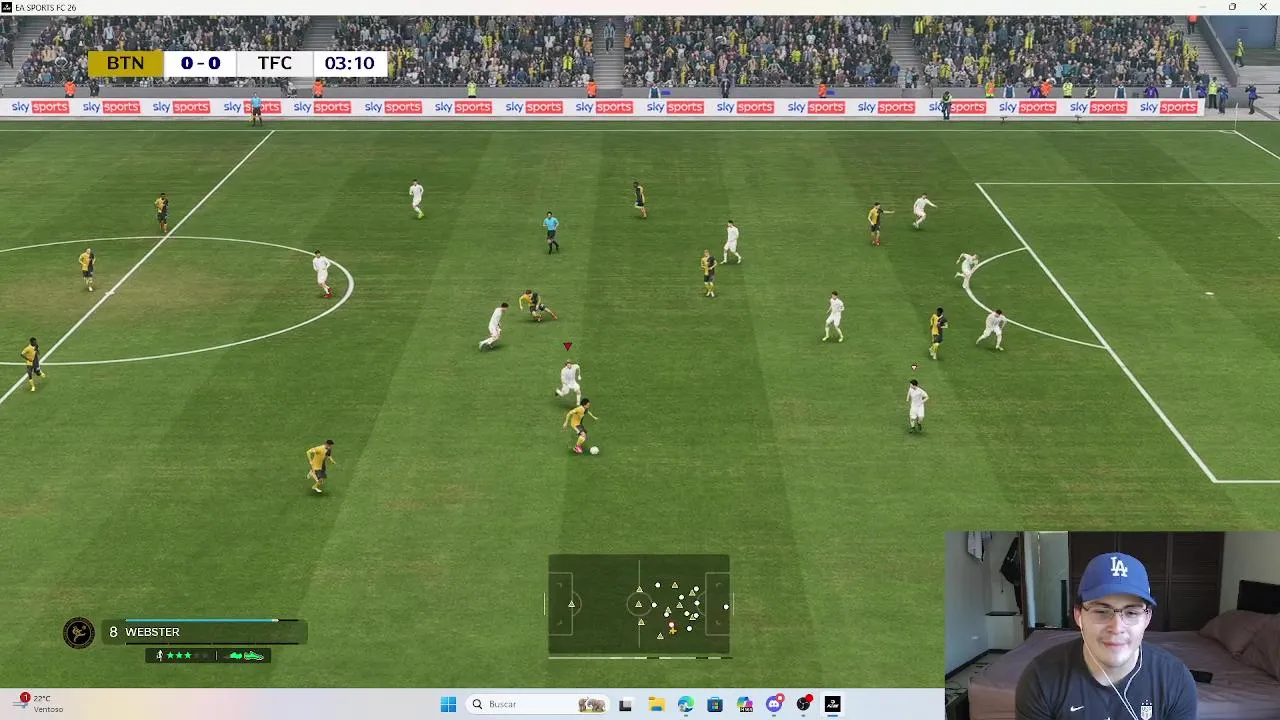The height and width of the screenshot is (720, 1280).
Task: Click the red triangle player indicator on the pitch
Action: click(x=567, y=346)
